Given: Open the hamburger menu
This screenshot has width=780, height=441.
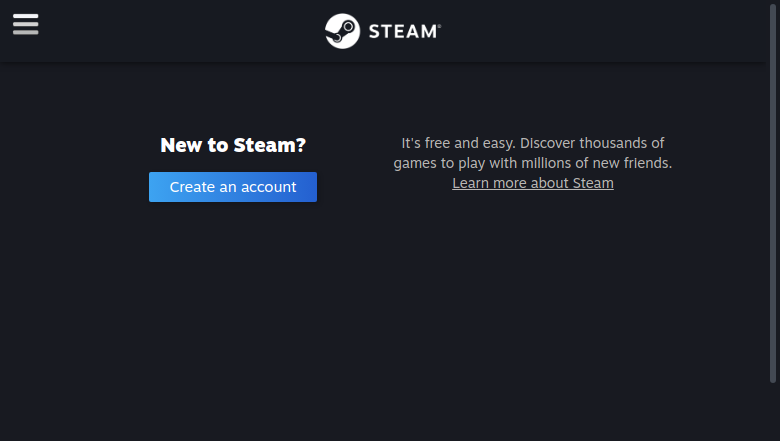Looking at the screenshot, I should [x=25, y=24].
